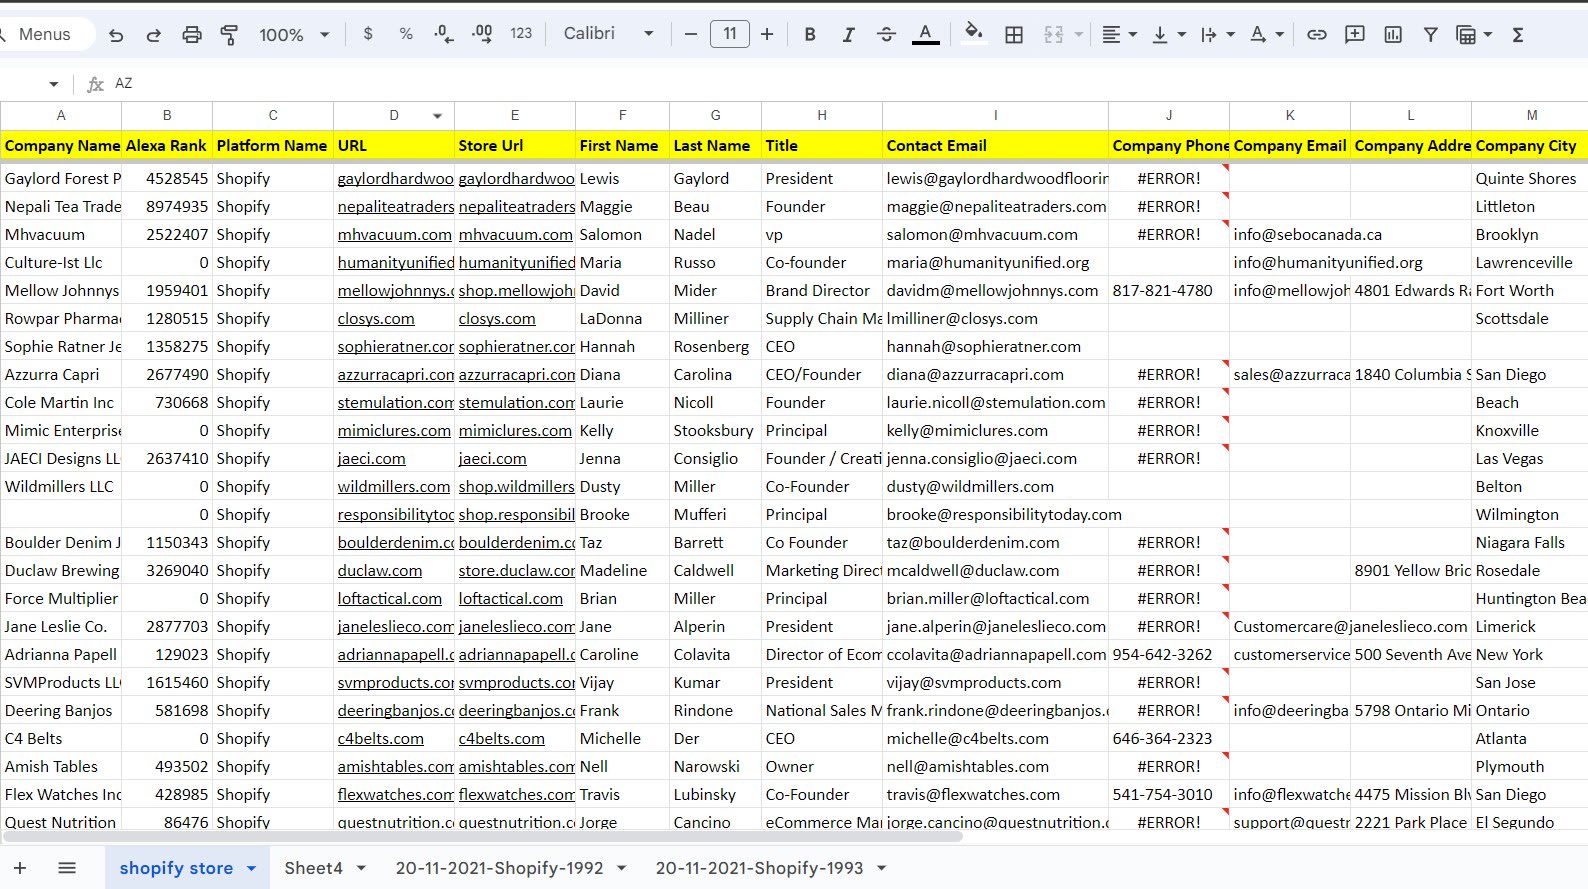Select column I header
The width and height of the screenshot is (1588, 889).
(x=995, y=115)
